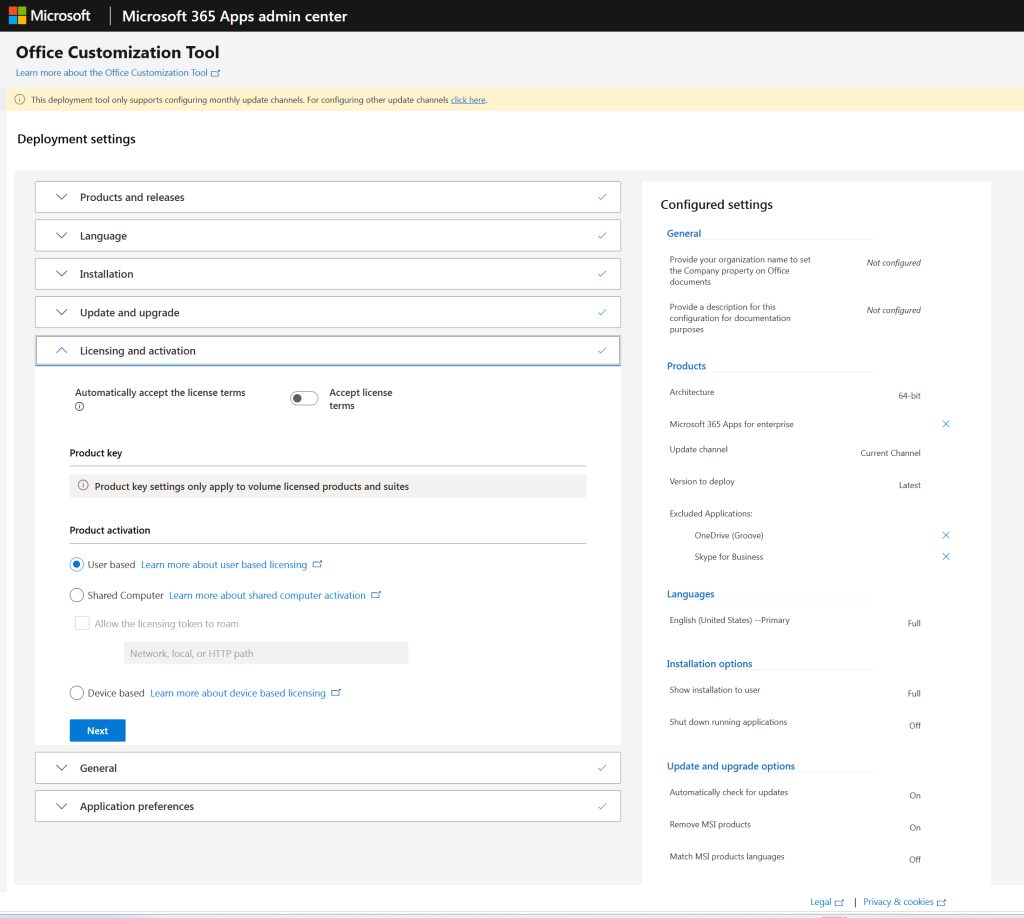Viewport: 1024px width, 918px height.
Task: Click 'Automatically check for updates' setting
Action: [x=729, y=793]
